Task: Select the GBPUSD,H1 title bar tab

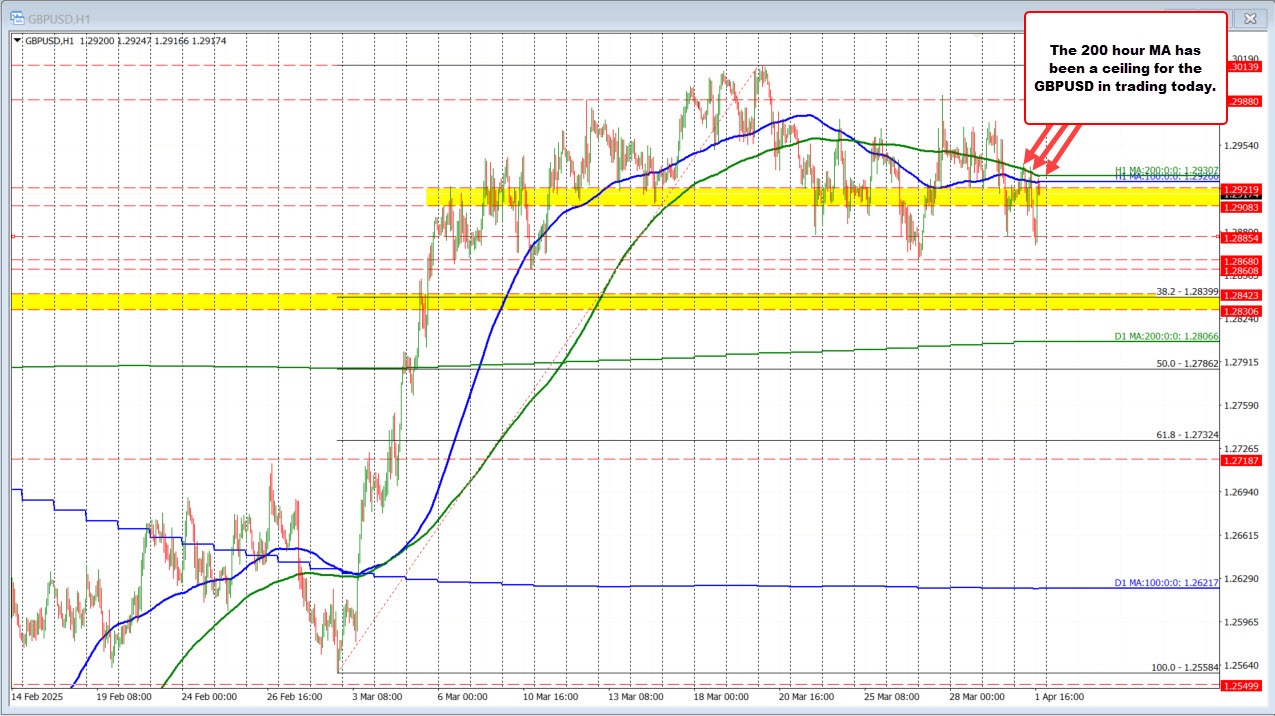Action: point(60,17)
